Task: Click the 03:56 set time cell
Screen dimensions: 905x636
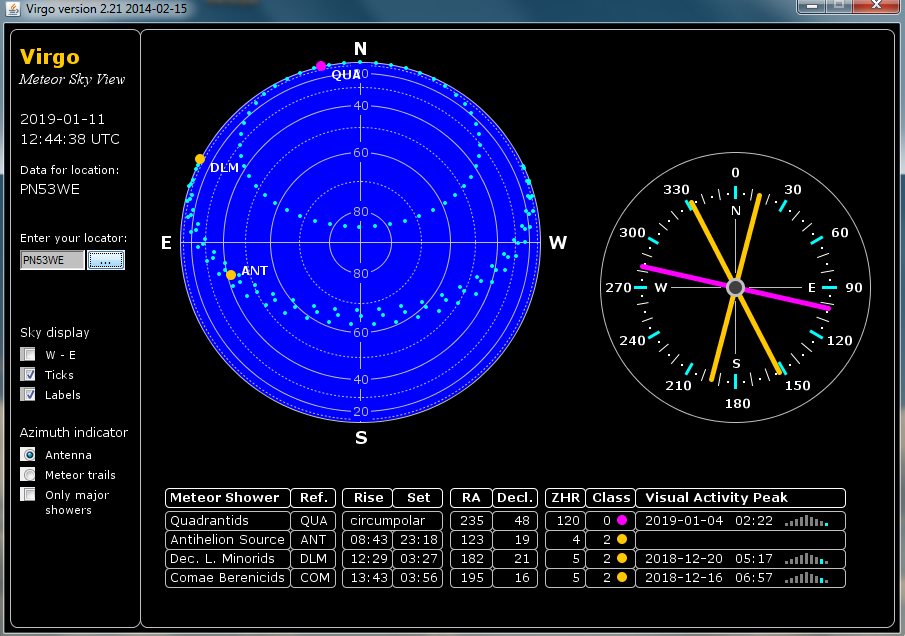Action: tap(418, 578)
